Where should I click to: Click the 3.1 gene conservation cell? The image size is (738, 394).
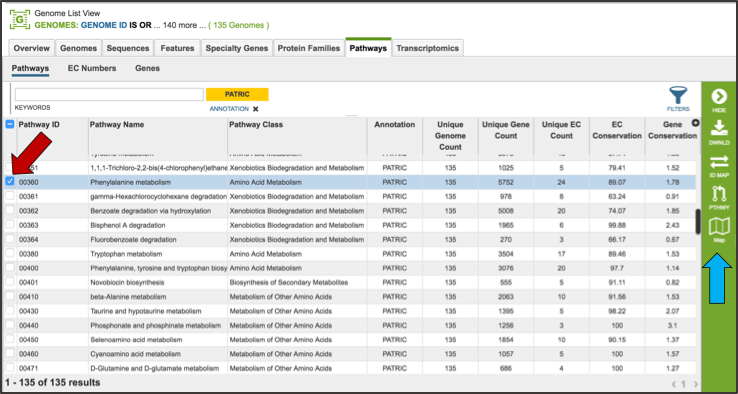coord(673,326)
